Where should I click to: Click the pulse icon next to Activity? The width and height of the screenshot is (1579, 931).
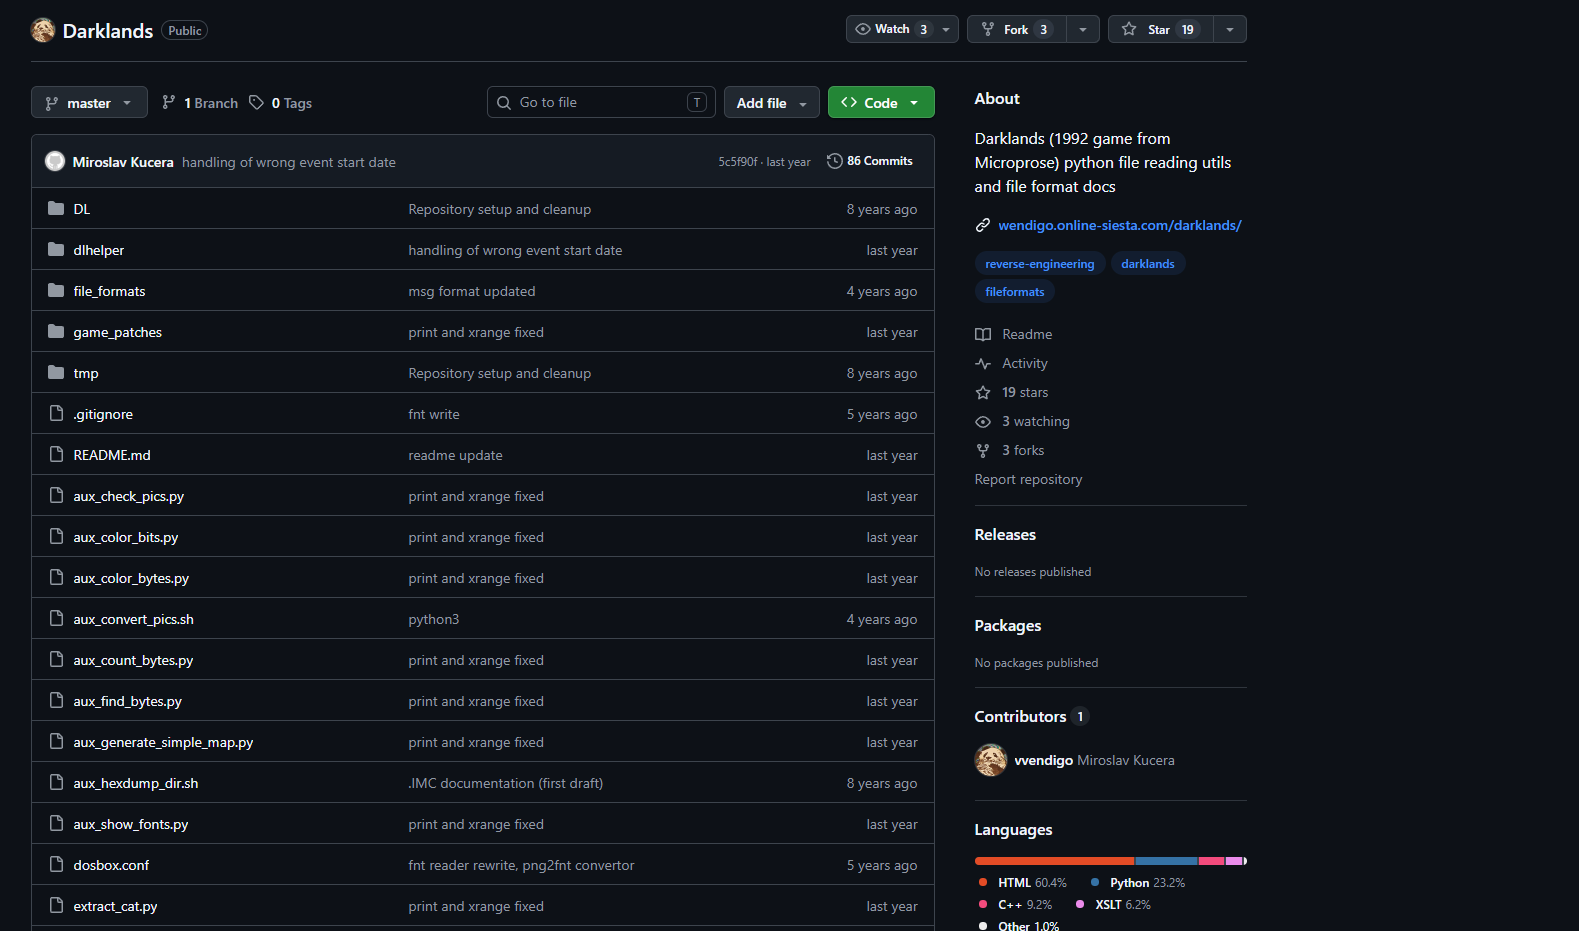[x=983, y=363]
